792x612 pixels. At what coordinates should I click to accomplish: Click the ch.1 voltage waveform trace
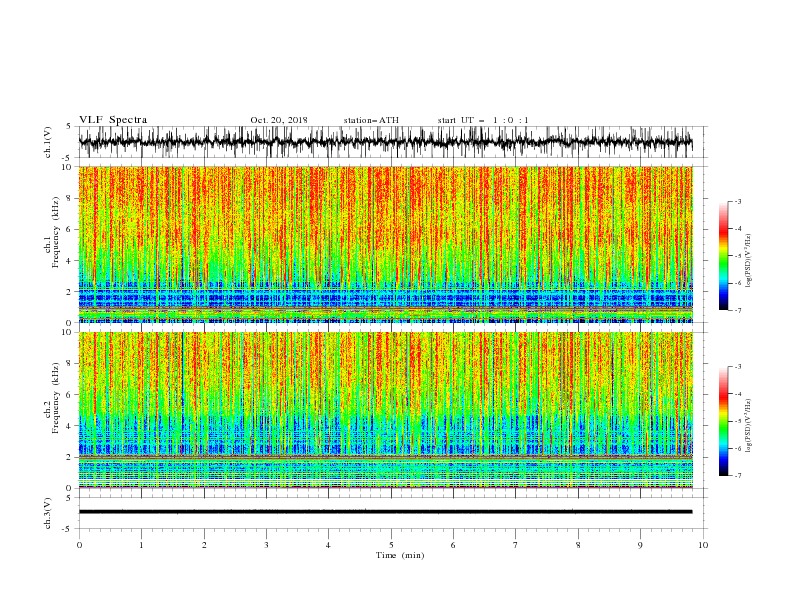pyautogui.click(x=385, y=142)
